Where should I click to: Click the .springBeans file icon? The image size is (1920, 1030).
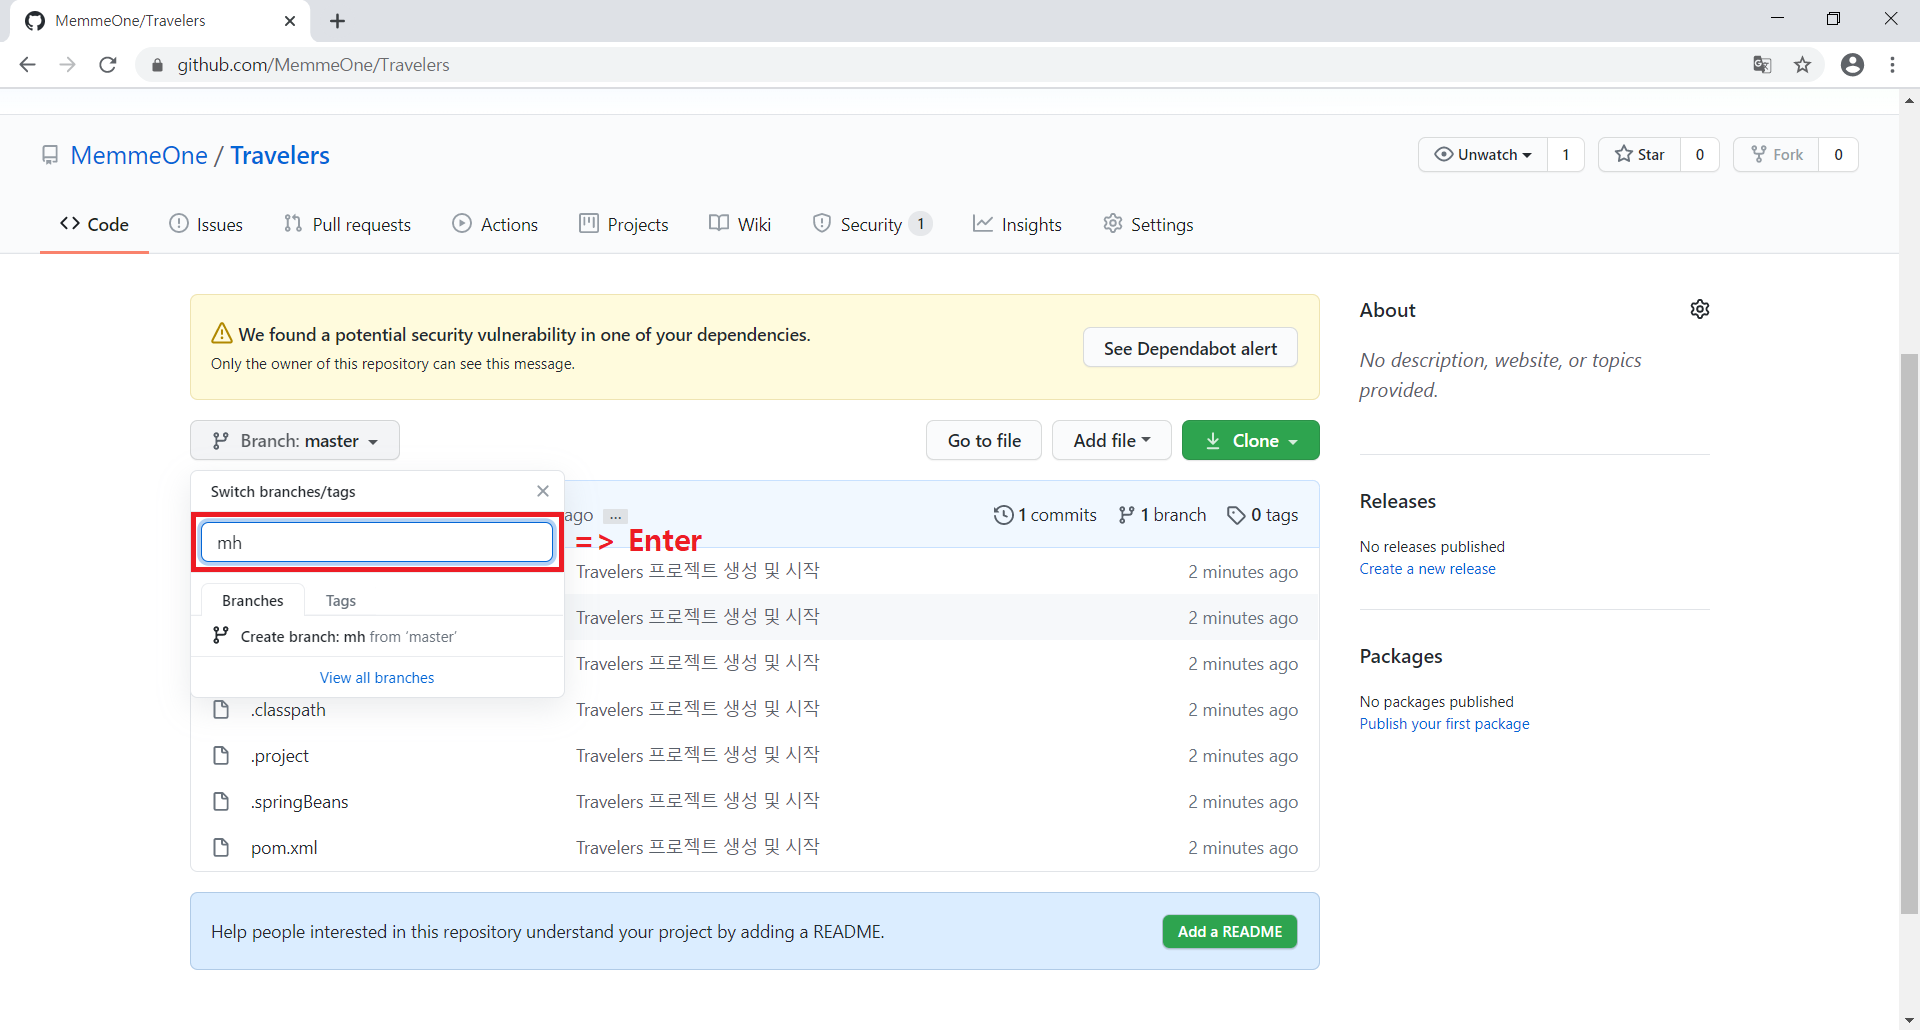[x=221, y=802]
